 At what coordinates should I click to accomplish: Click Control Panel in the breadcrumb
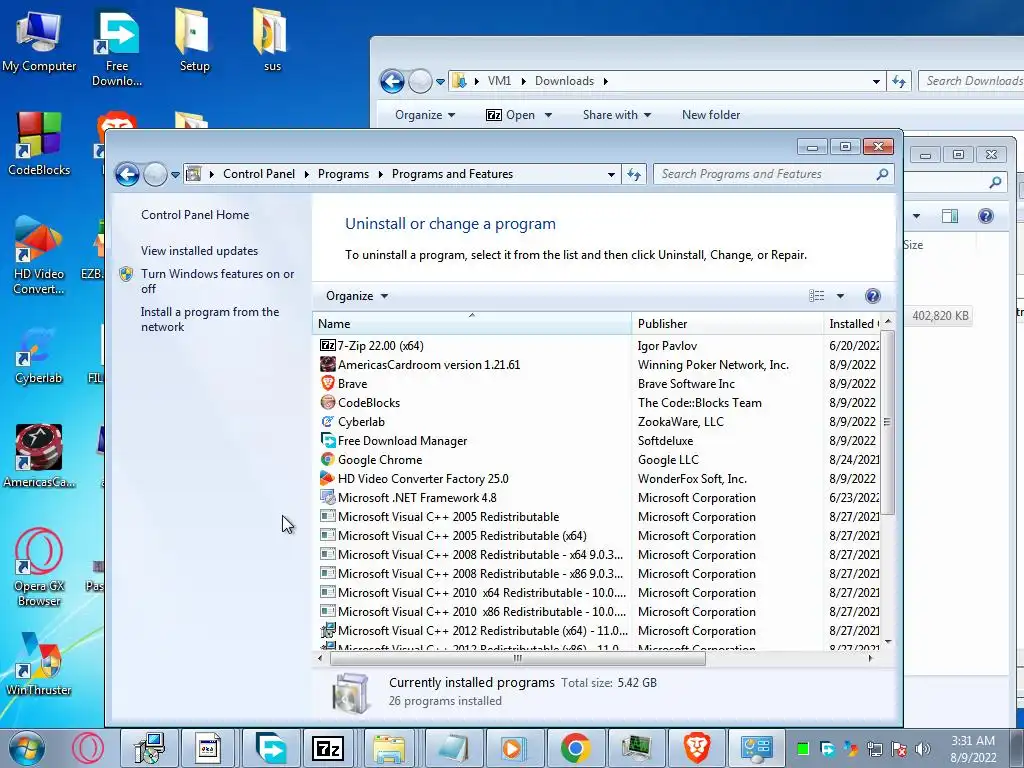(259, 174)
